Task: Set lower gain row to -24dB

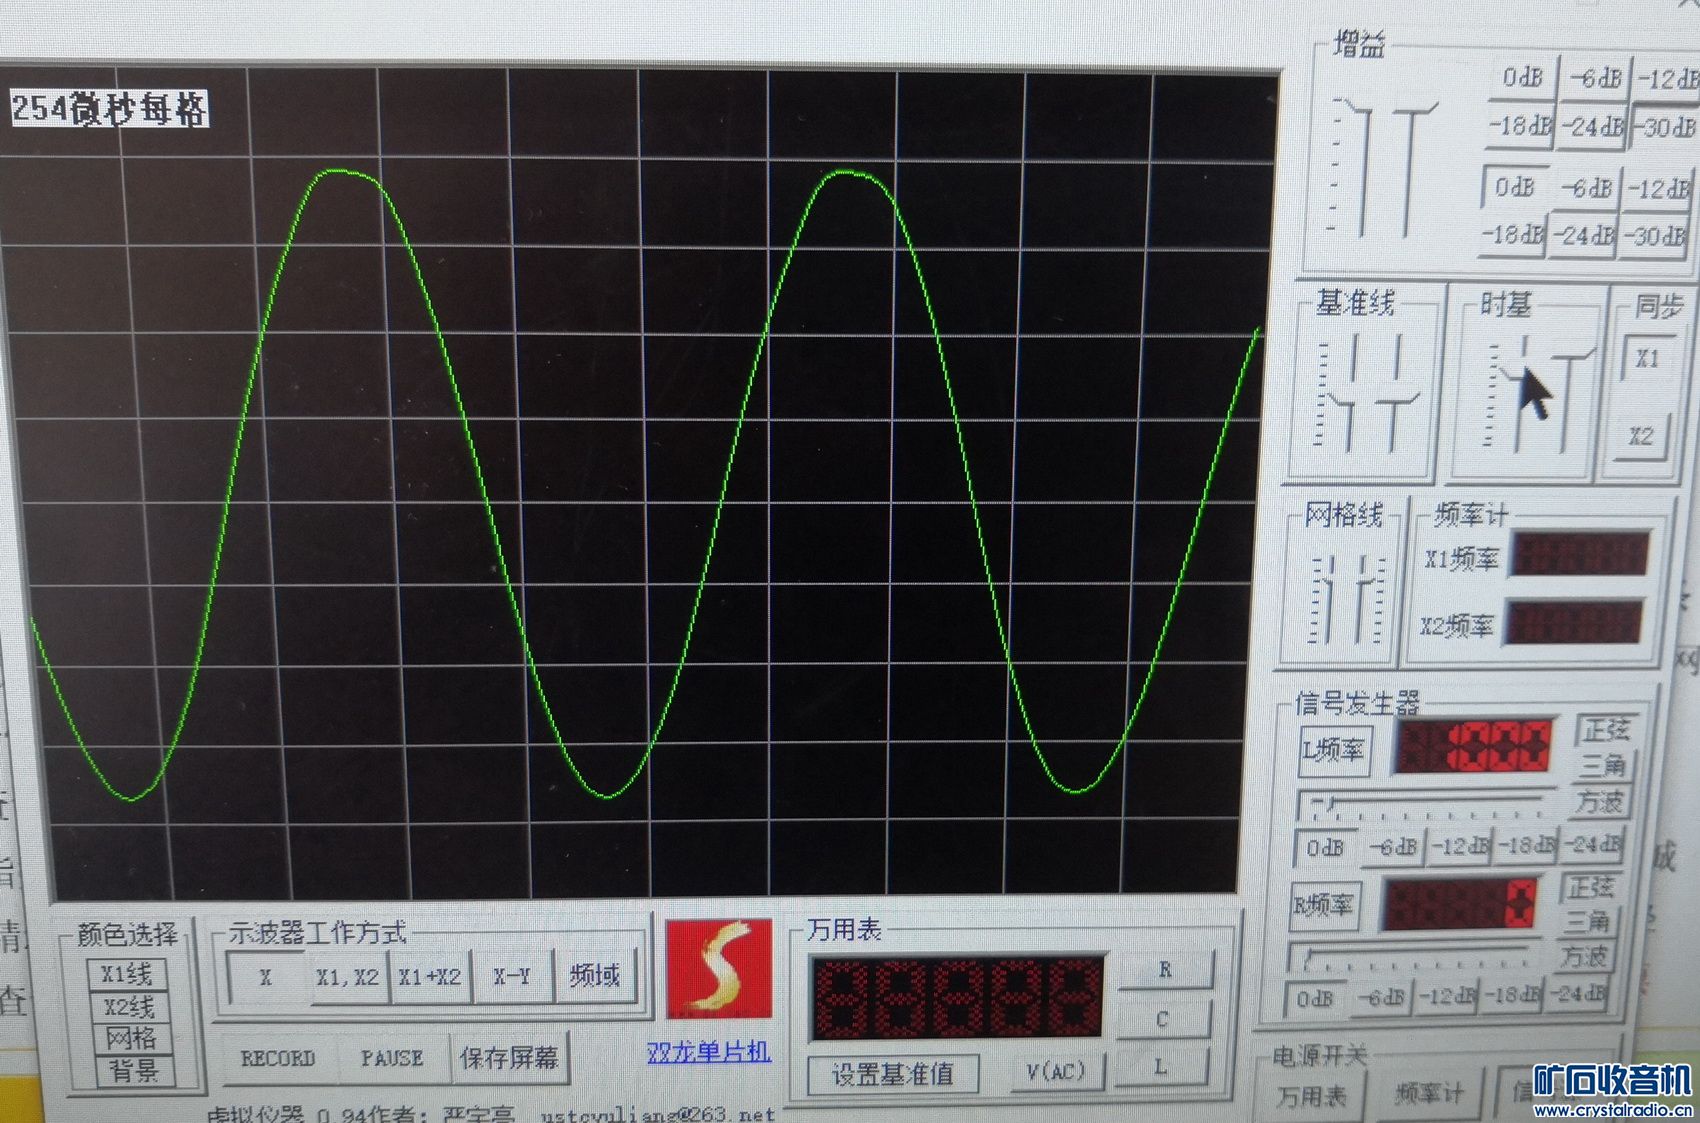Action: pos(1585,236)
